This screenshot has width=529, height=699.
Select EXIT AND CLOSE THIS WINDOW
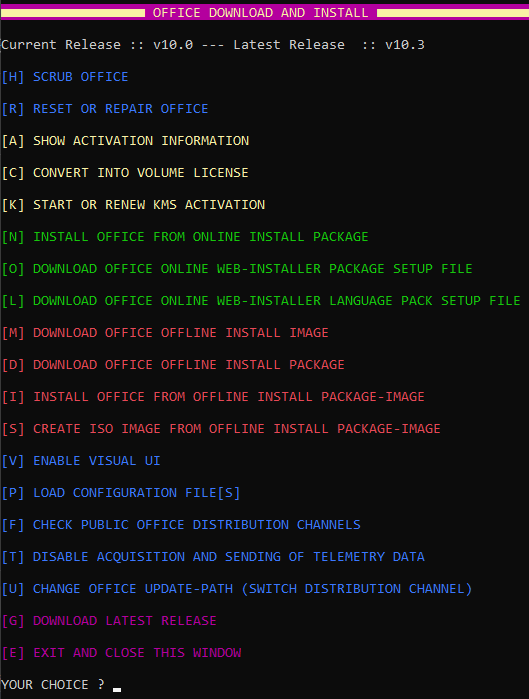click(x=122, y=653)
